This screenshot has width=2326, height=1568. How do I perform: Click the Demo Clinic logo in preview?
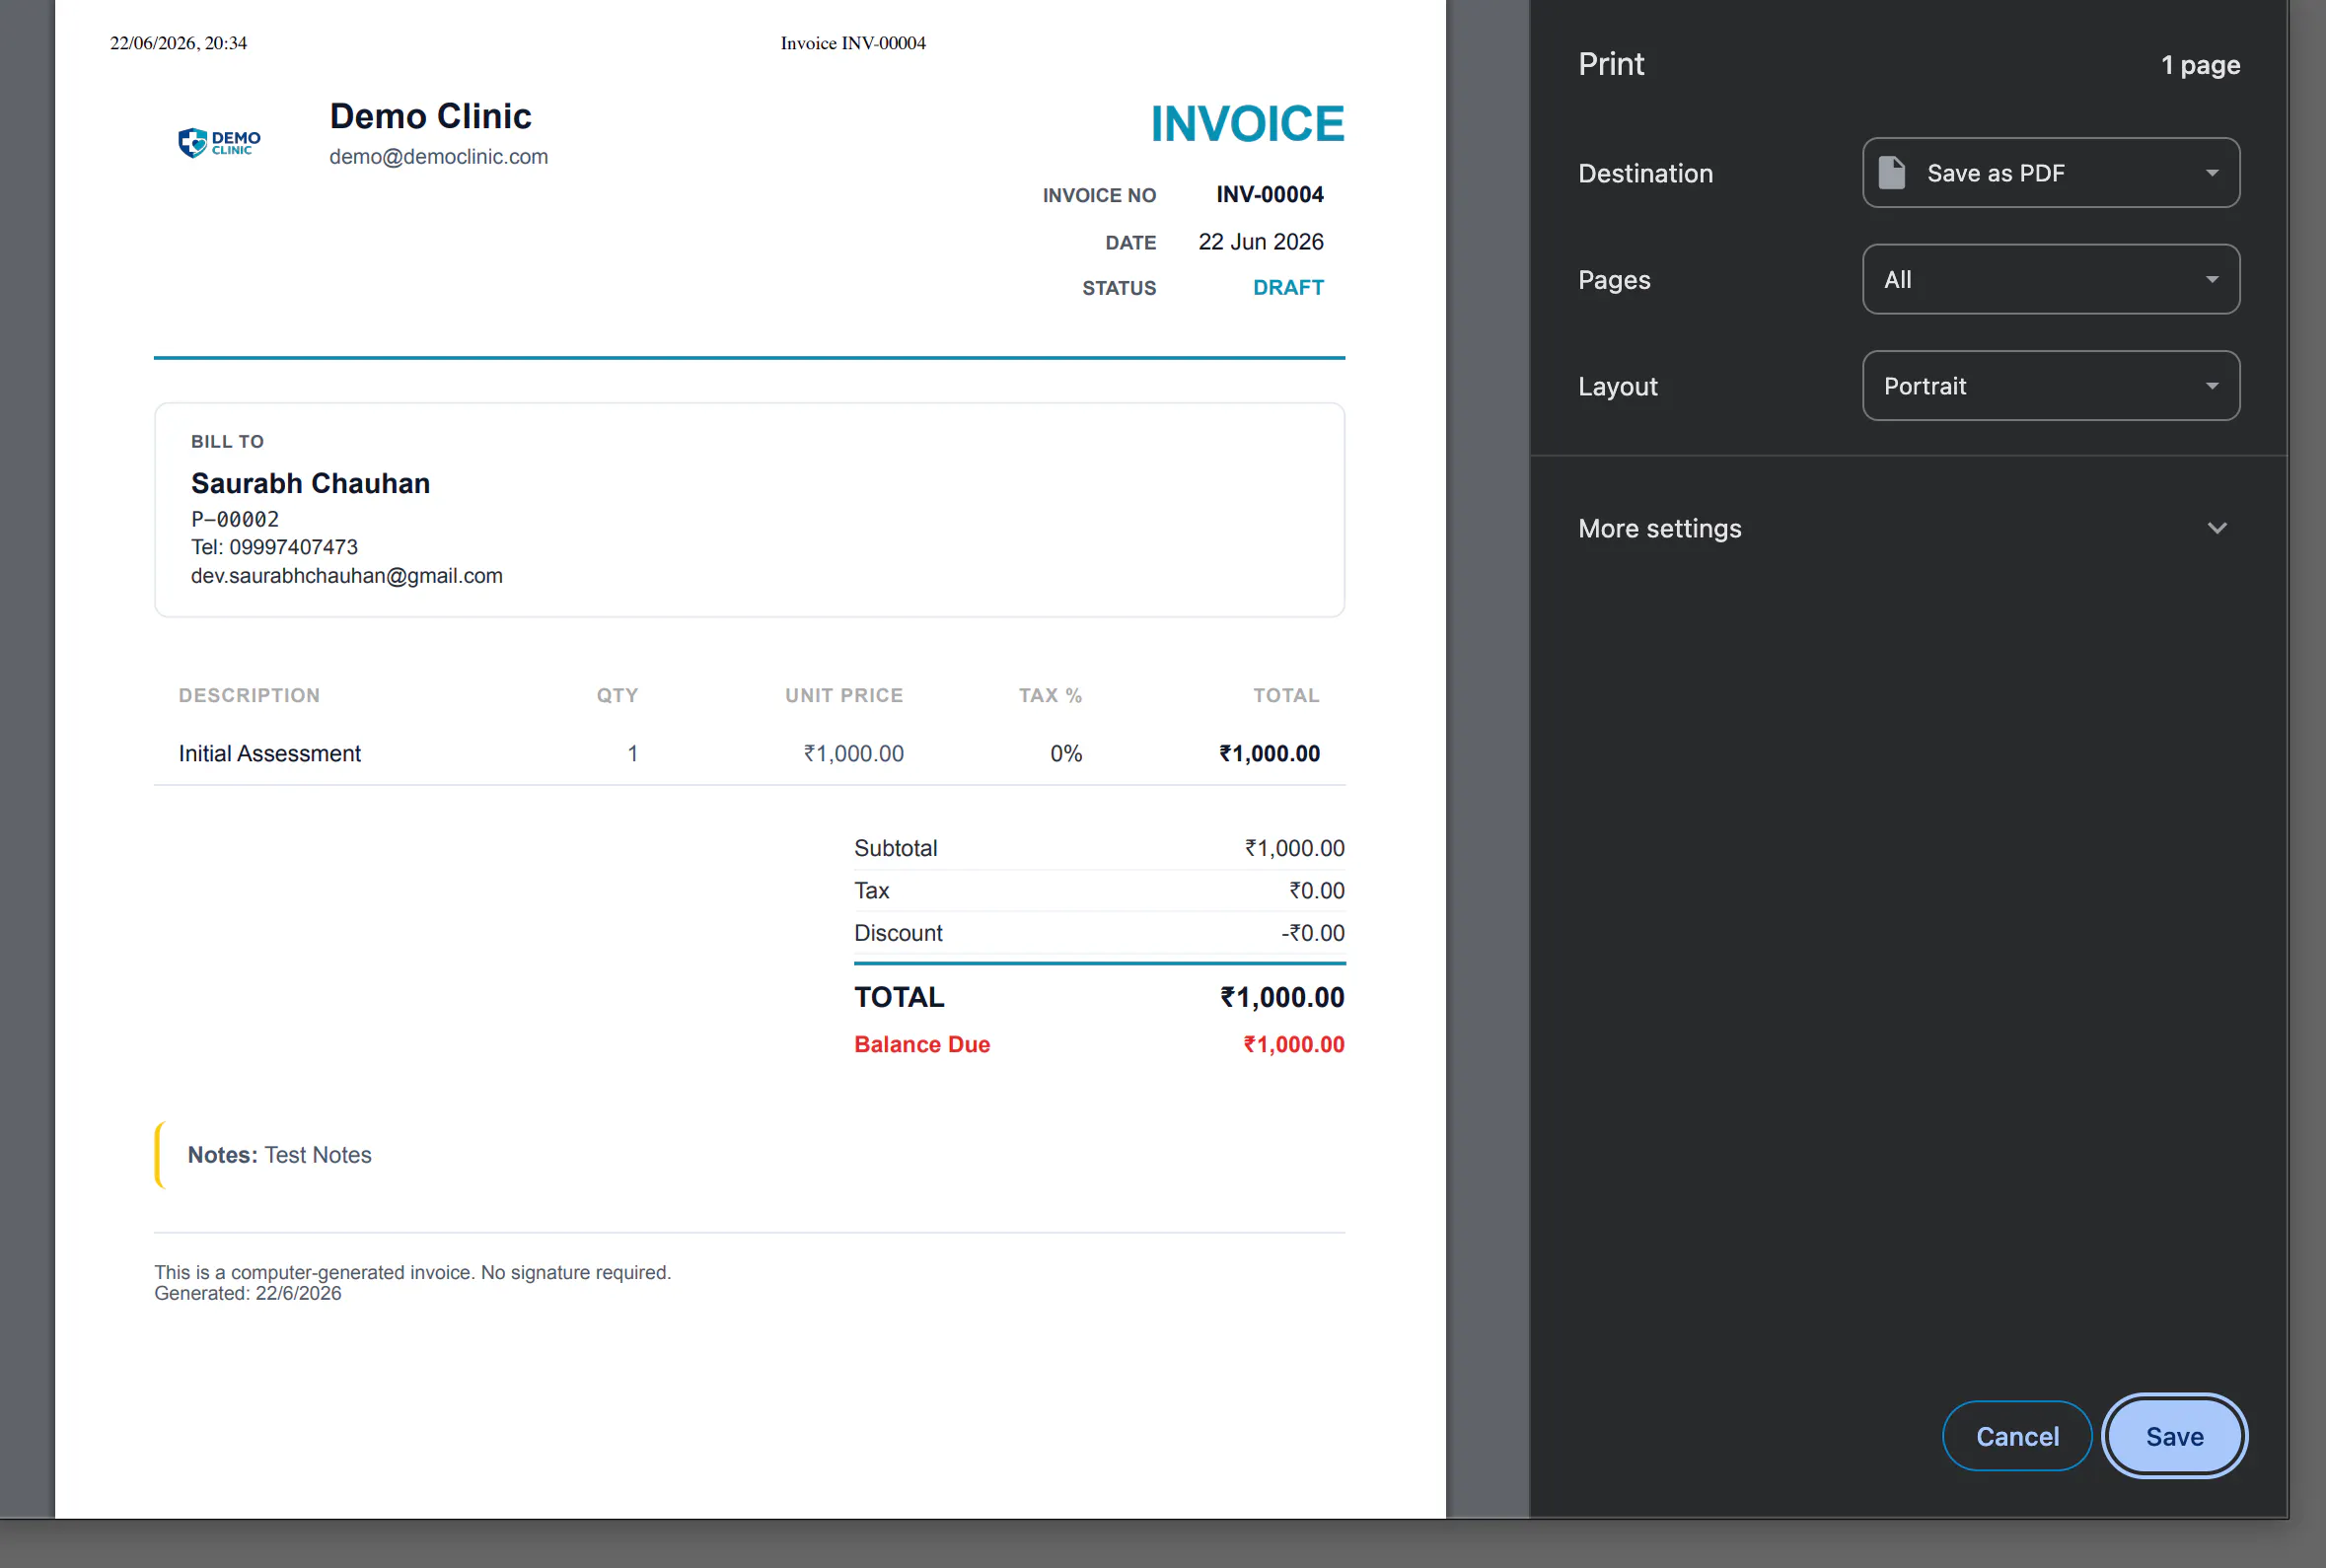click(219, 142)
